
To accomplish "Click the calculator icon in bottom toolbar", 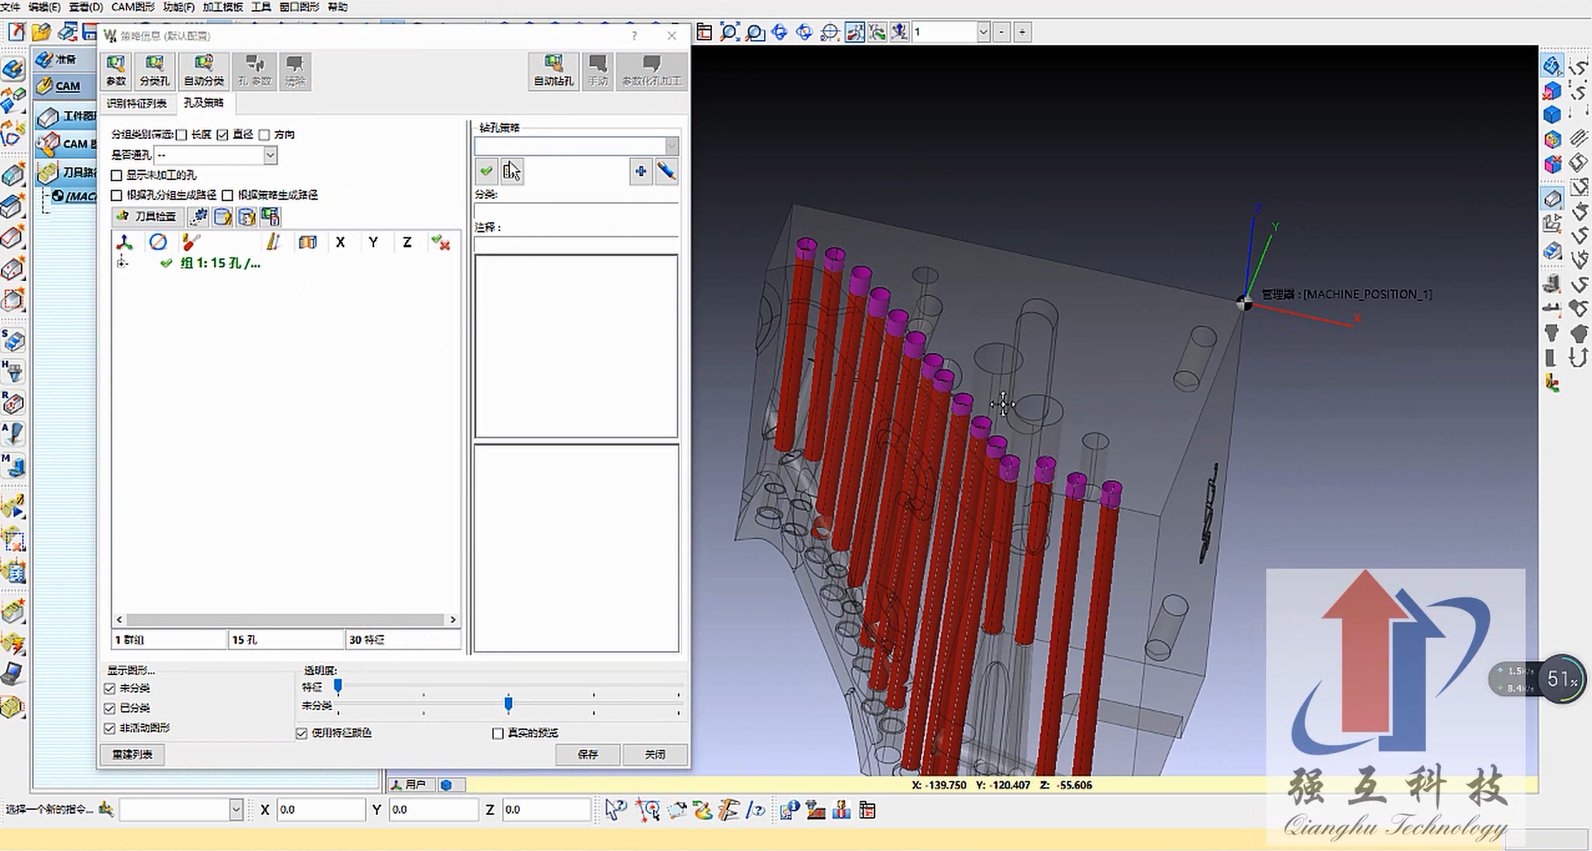I will 867,810.
